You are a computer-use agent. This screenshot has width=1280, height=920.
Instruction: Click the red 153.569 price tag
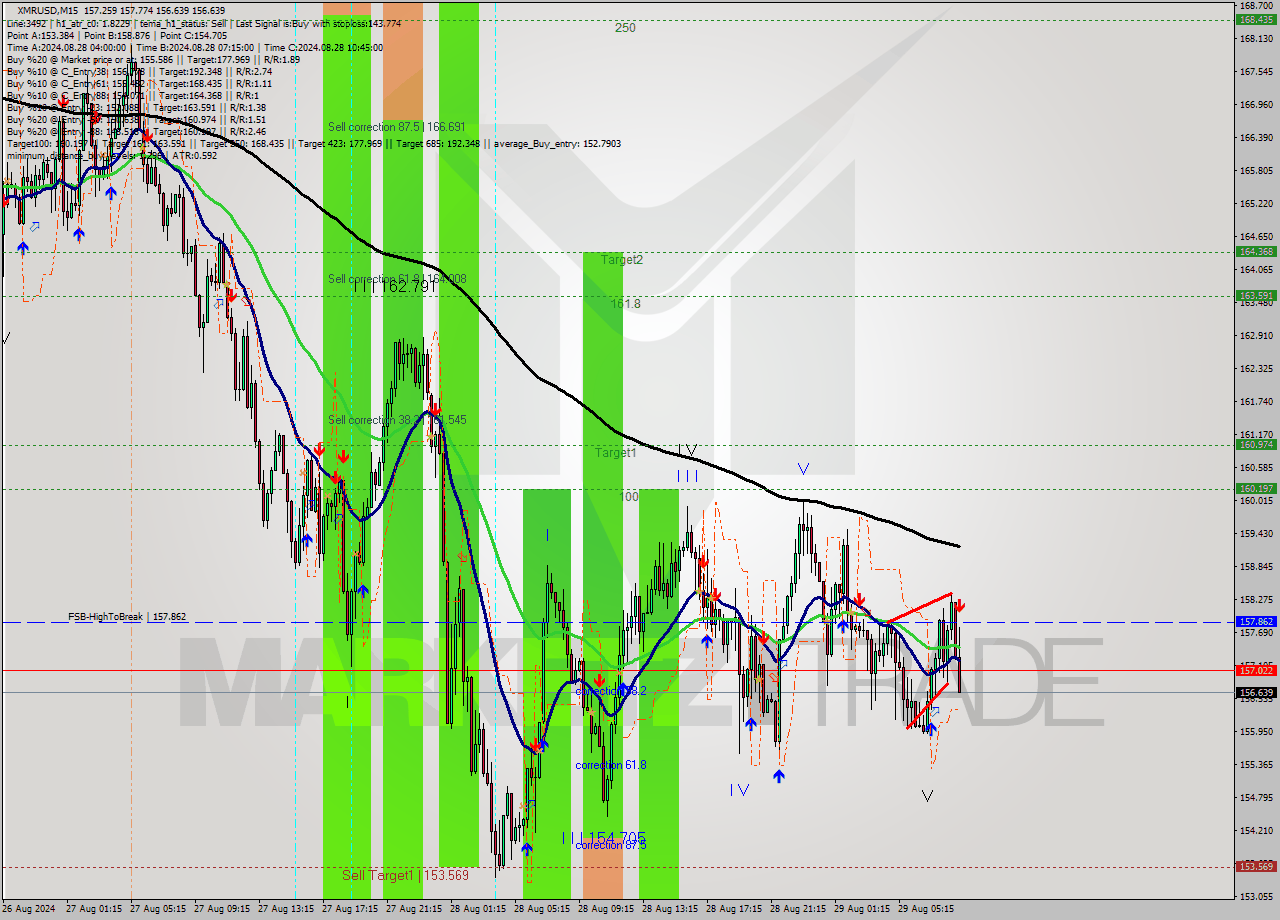1256,866
